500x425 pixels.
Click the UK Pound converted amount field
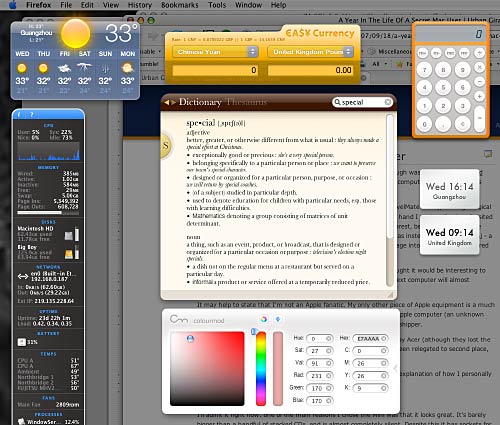[310, 70]
